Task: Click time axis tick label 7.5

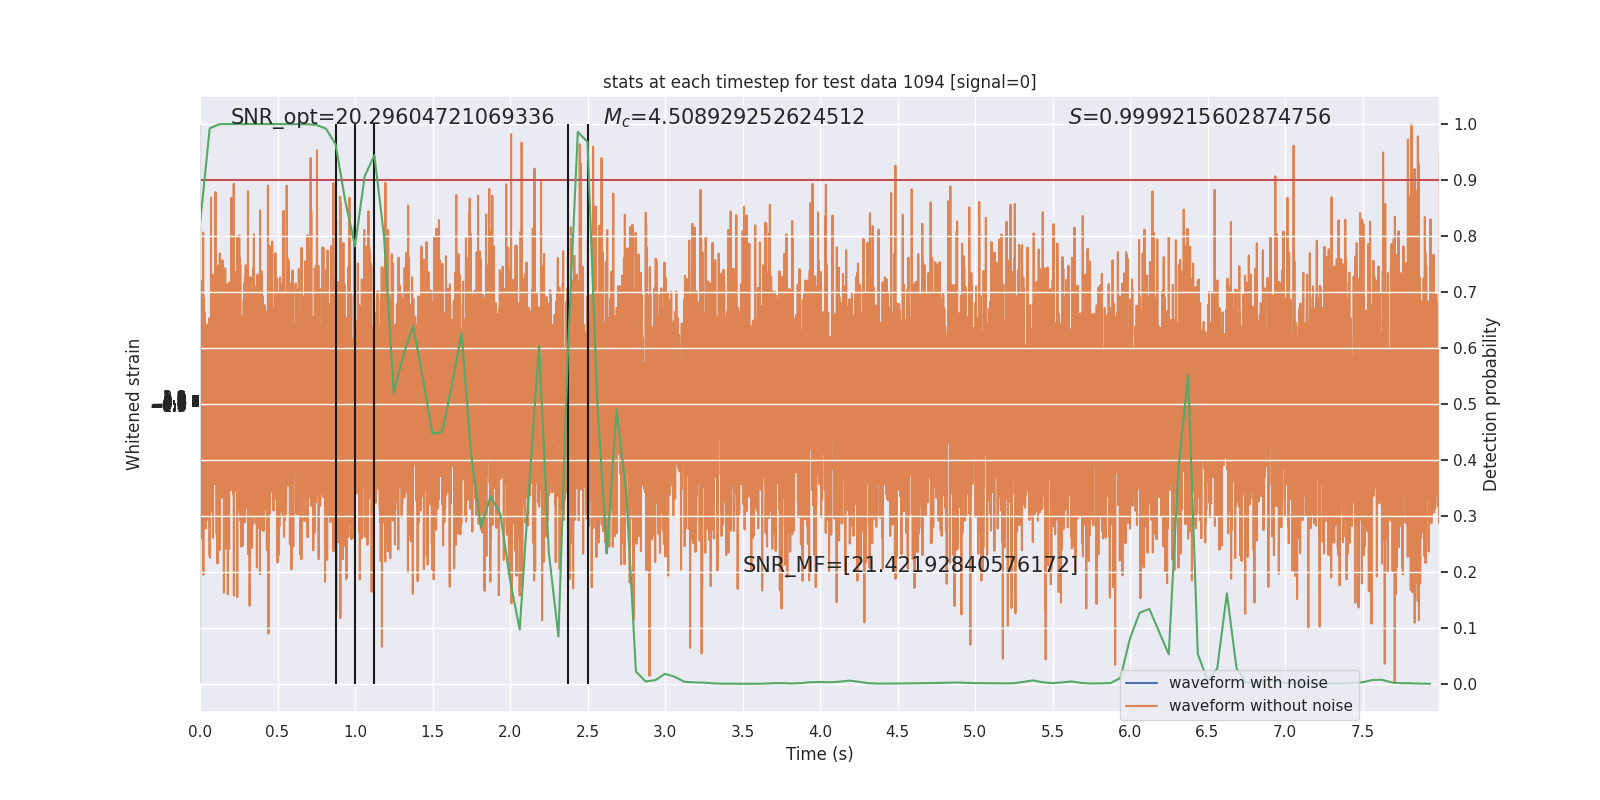Action: click(1362, 732)
